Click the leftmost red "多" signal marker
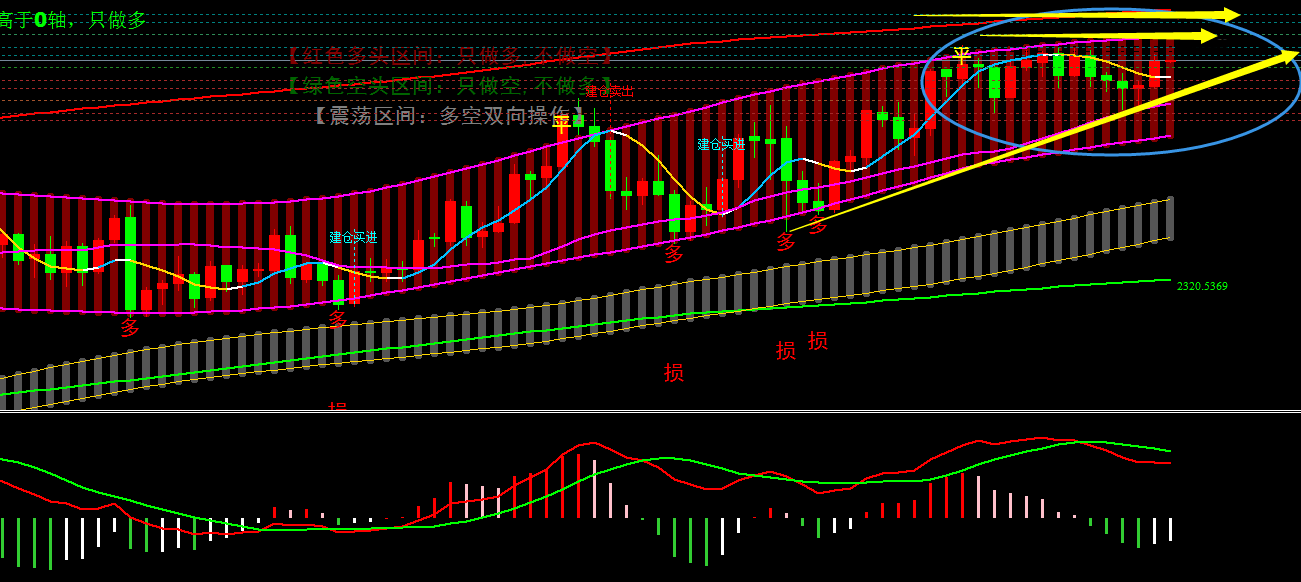1301x582 pixels. [x=130, y=328]
